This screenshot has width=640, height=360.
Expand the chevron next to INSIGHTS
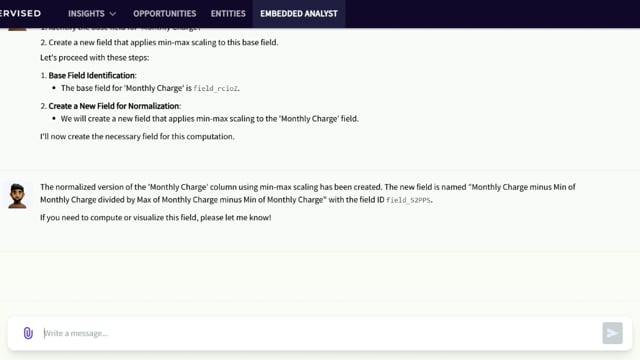pyautogui.click(x=113, y=14)
